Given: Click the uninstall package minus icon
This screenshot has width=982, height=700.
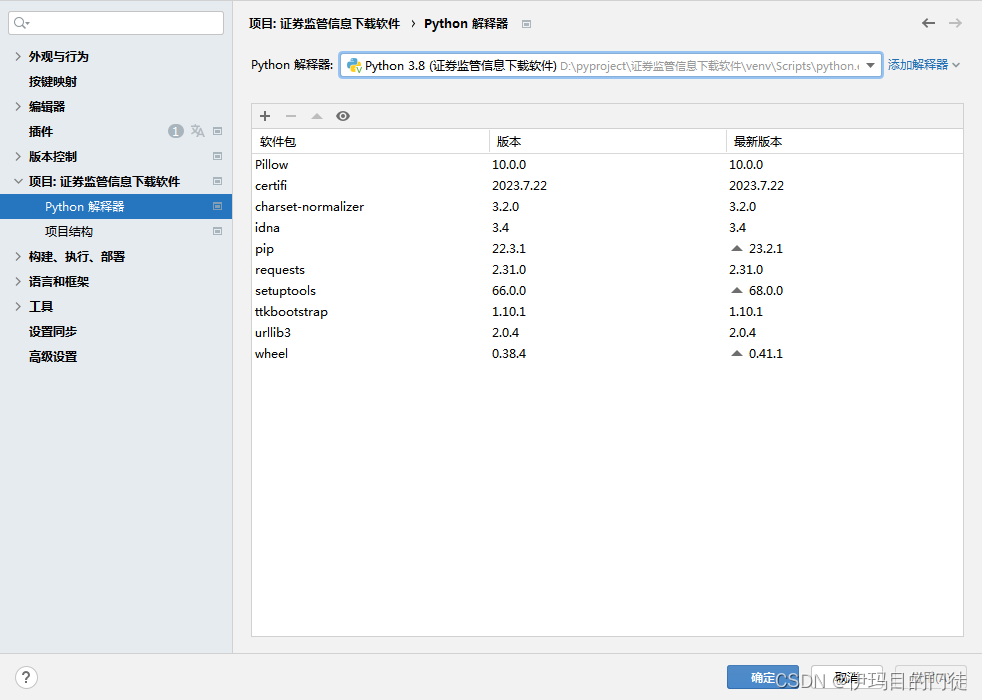Looking at the screenshot, I should (291, 116).
